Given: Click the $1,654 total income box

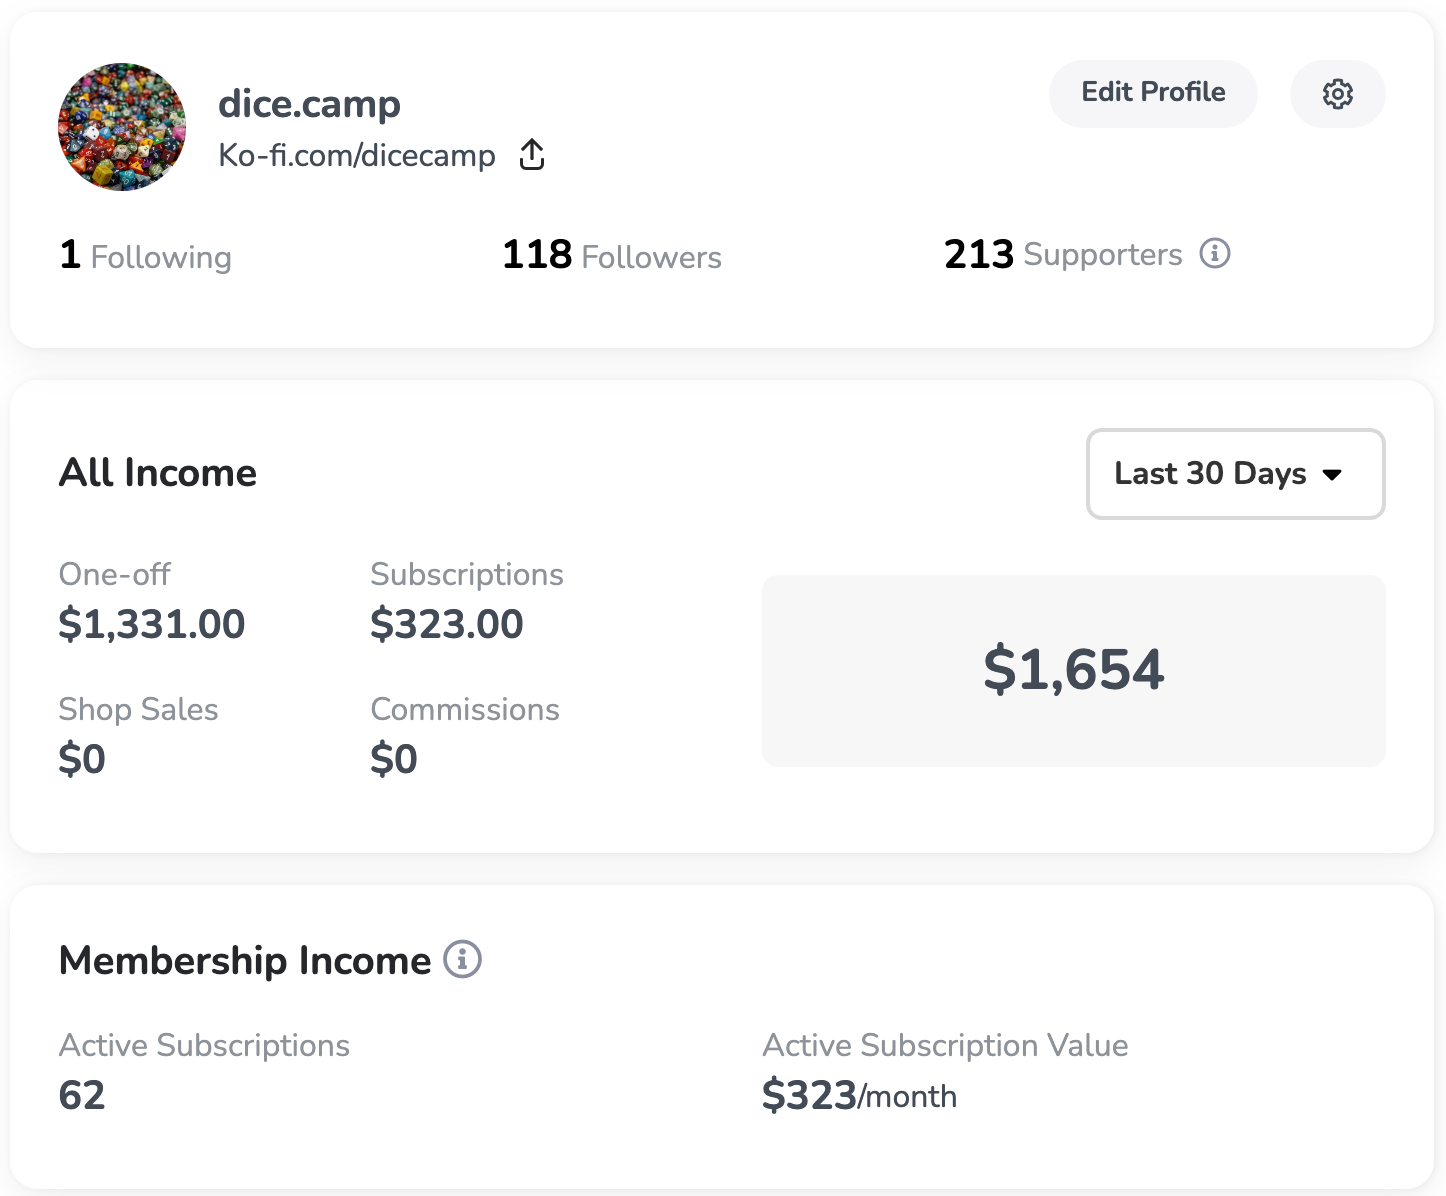Looking at the screenshot, I should point(1073,670).
